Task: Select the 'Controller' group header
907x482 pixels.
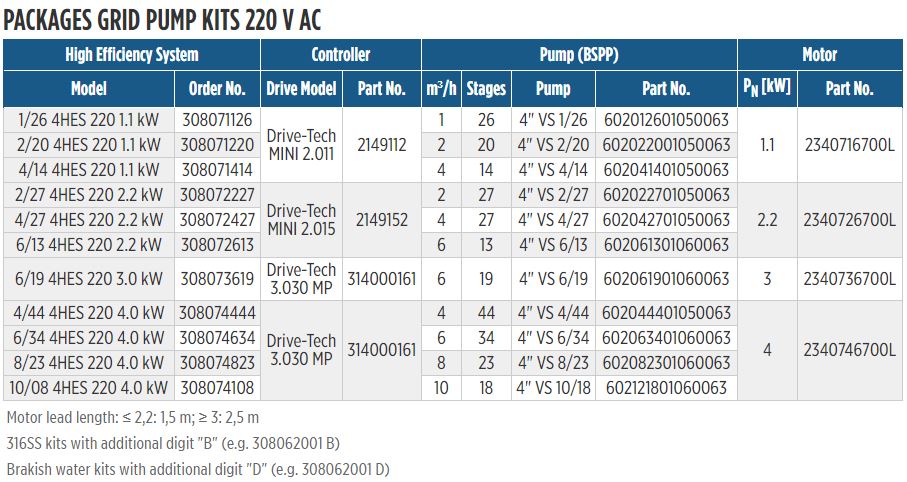Action: tap(341, 54)
